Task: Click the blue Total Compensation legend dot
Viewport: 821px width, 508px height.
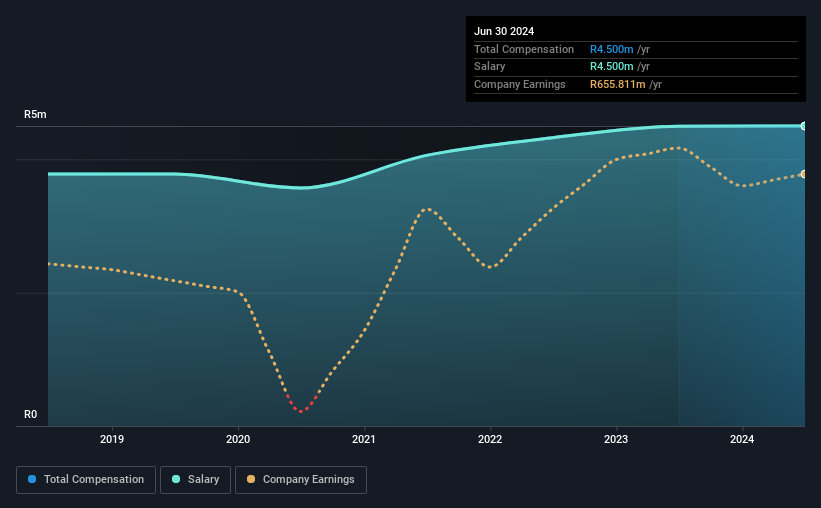Action: click(32, 479)
